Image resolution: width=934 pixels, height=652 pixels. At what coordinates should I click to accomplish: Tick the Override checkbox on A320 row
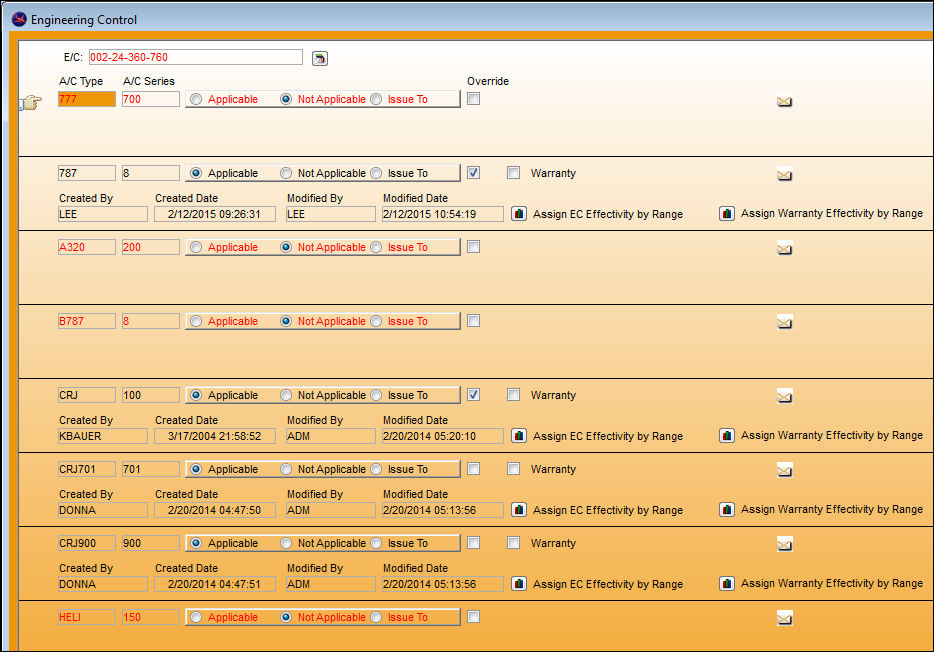point(474,247)
